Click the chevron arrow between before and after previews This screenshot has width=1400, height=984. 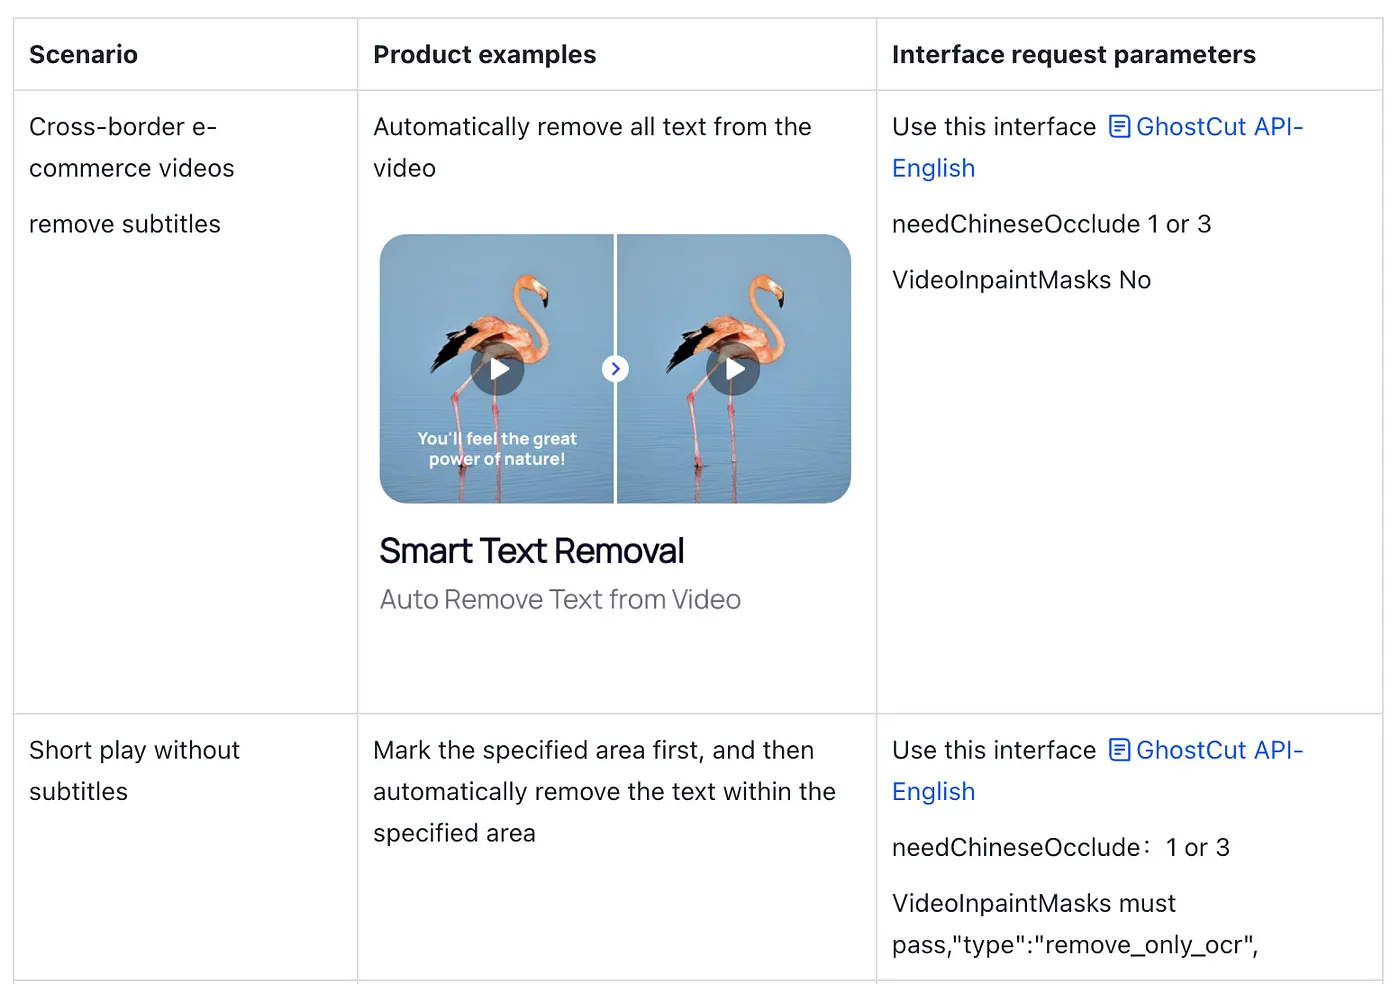615,369
